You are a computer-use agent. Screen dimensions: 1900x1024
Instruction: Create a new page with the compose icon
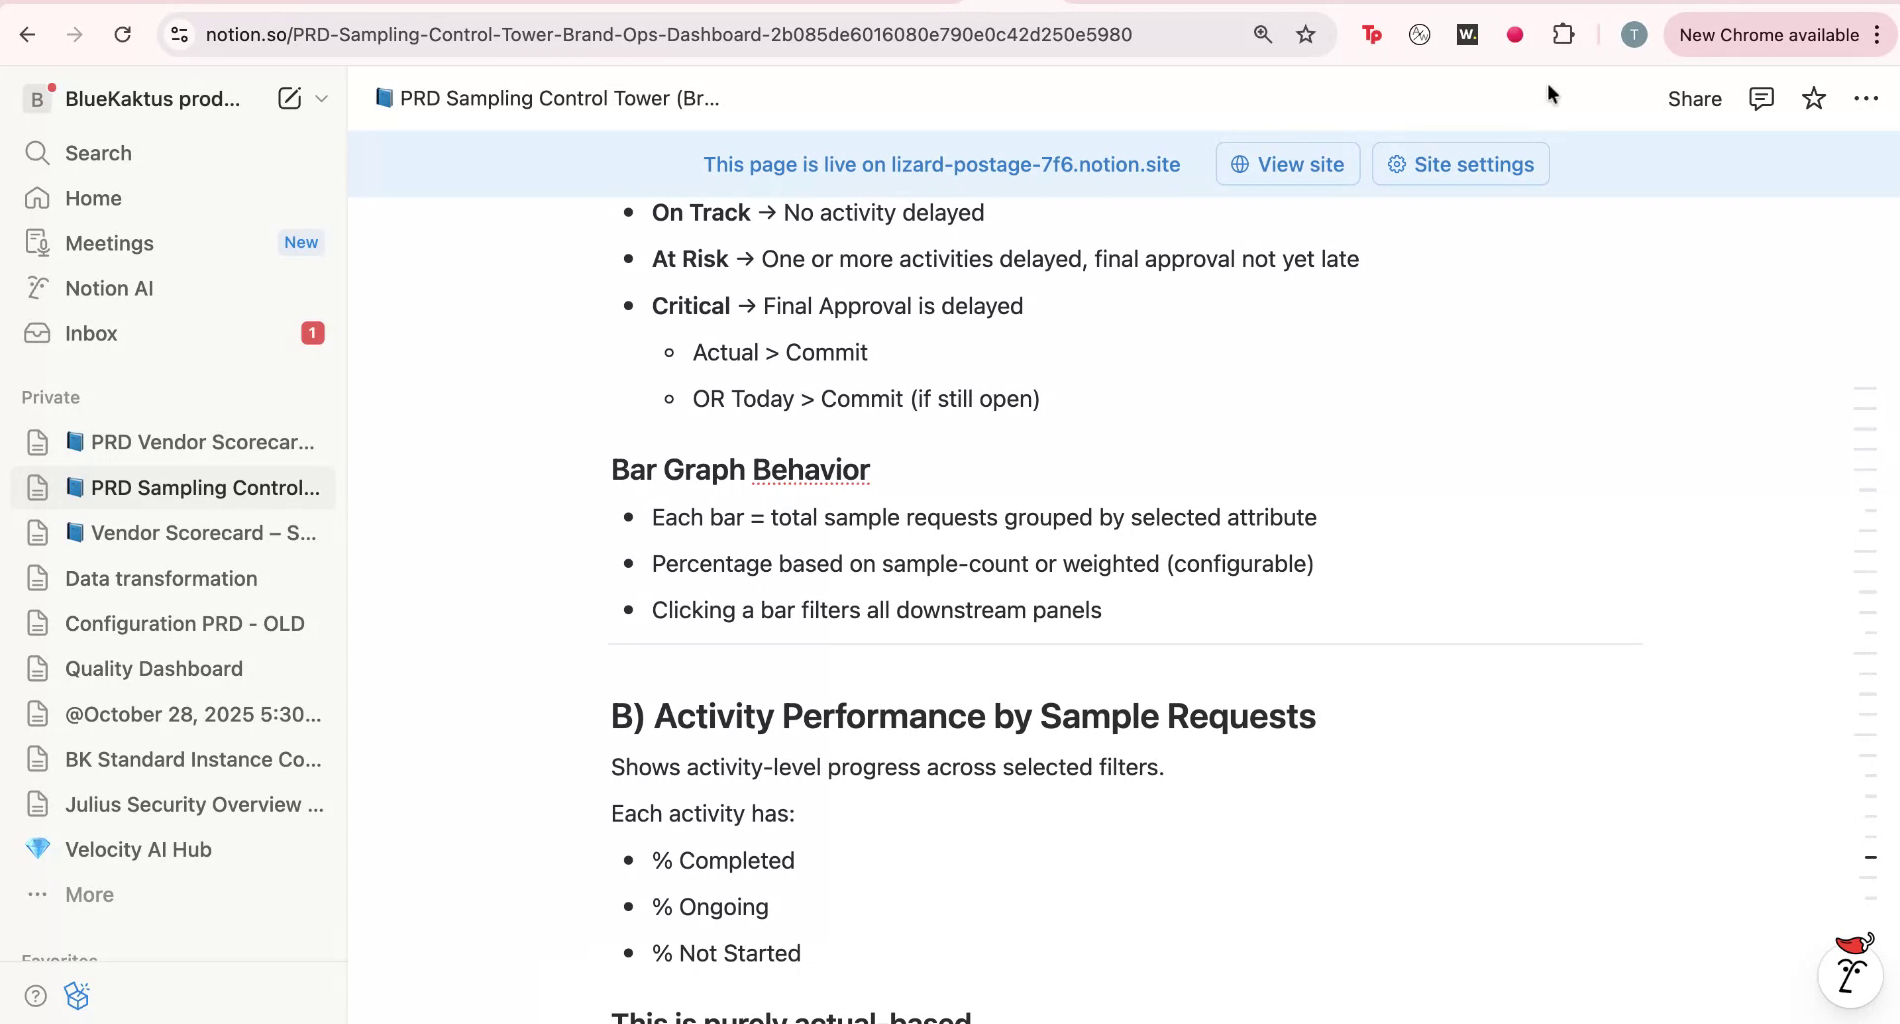point(289,98)
